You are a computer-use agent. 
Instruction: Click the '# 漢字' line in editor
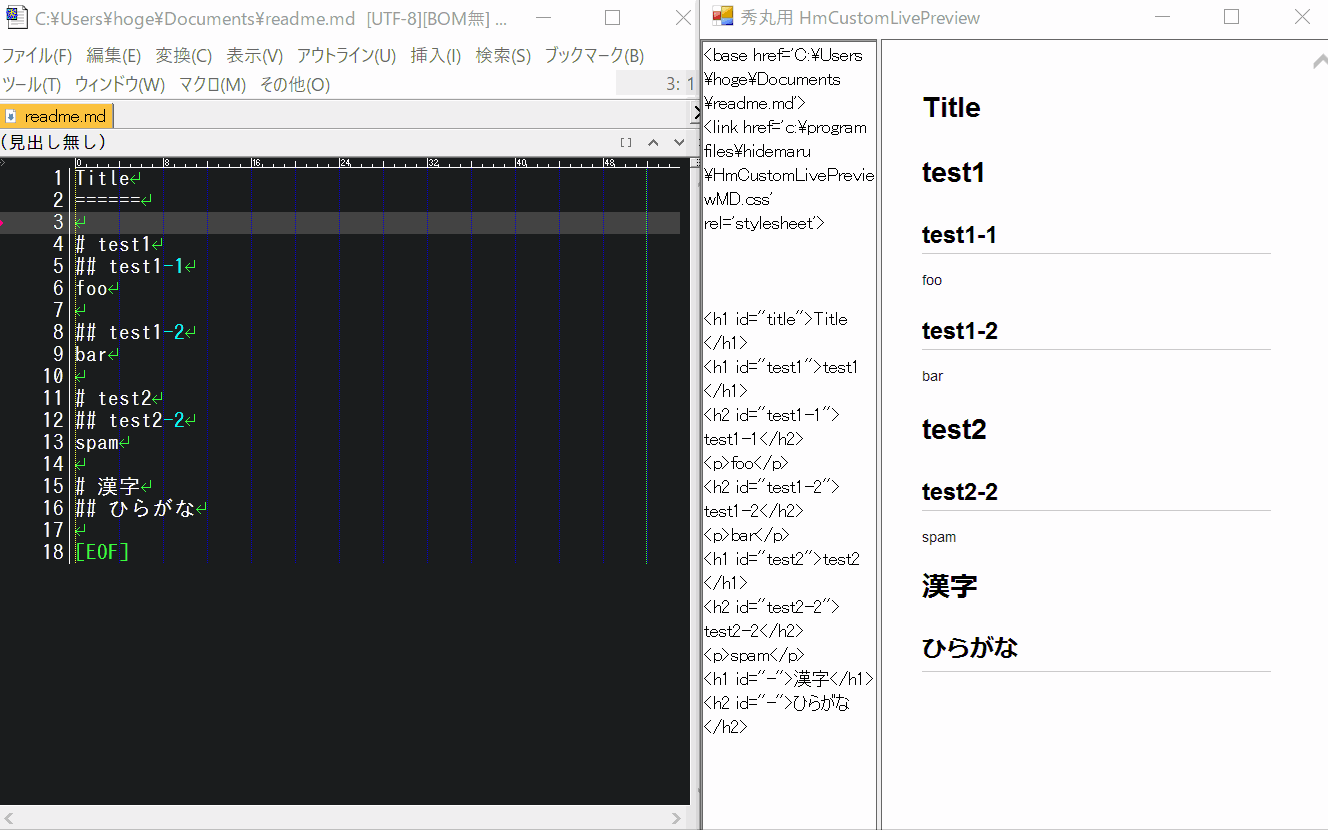coord(108,487)
